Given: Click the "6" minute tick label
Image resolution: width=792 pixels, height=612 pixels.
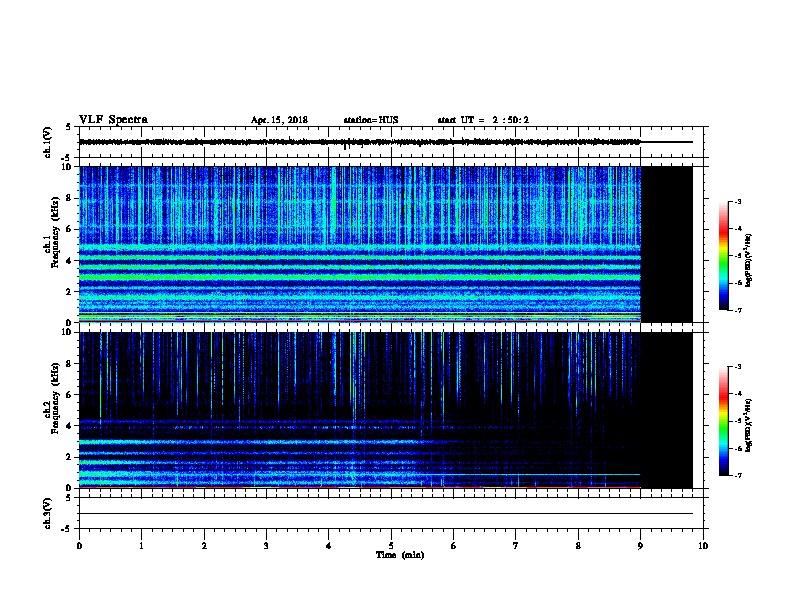Looking at the screenshot, I should tap(453, 546).
